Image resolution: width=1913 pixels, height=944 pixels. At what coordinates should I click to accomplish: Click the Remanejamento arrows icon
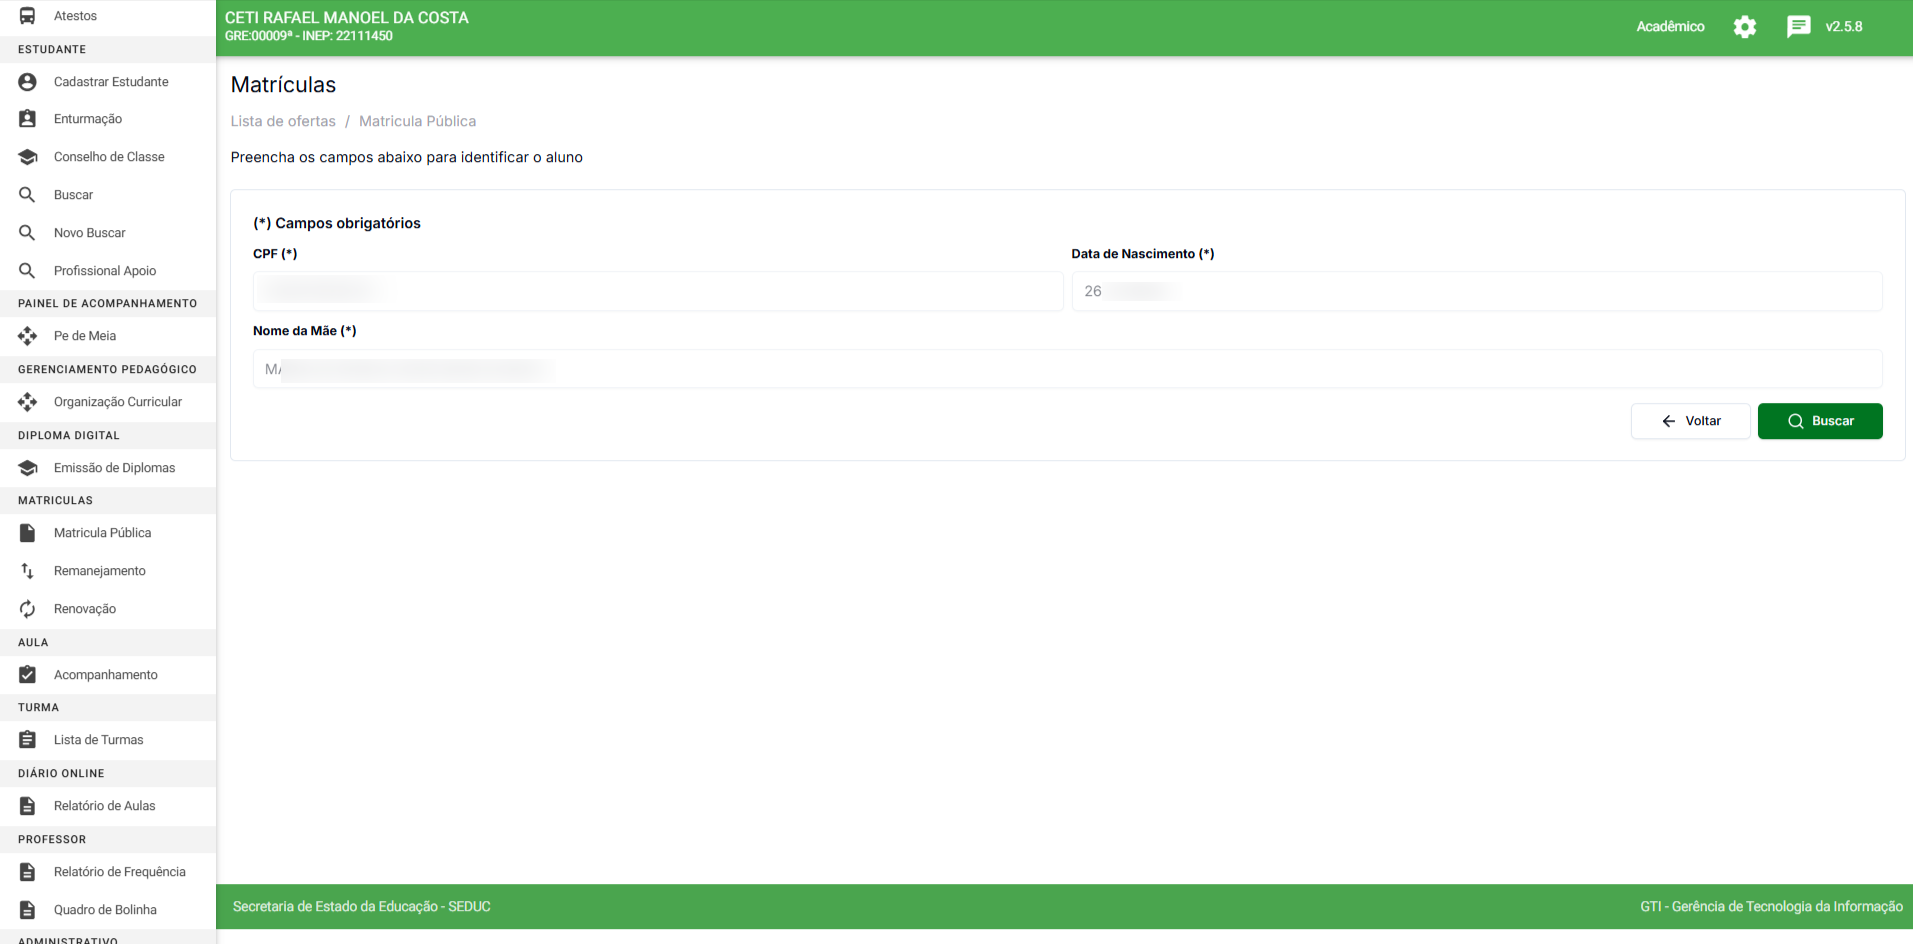28,571
